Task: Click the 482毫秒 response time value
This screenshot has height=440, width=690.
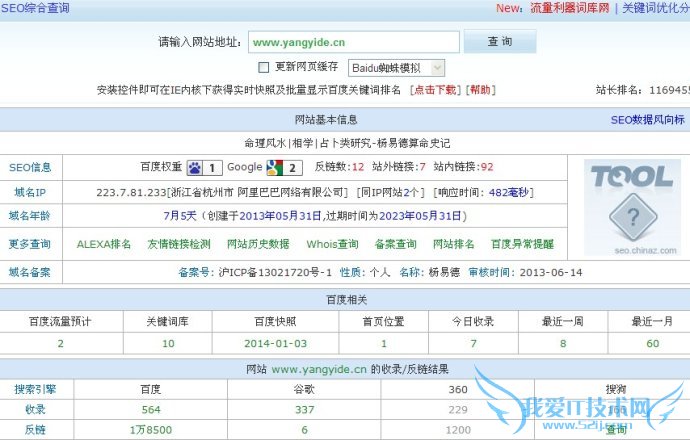Action: pos(508,192)
